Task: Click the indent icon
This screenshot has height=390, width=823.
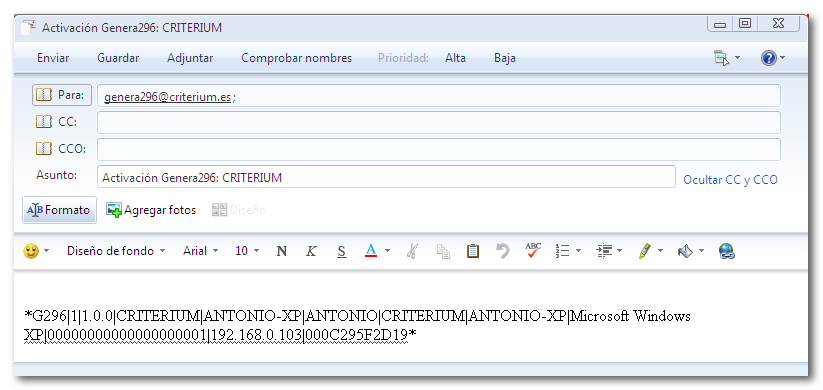Action: point(604,251)
